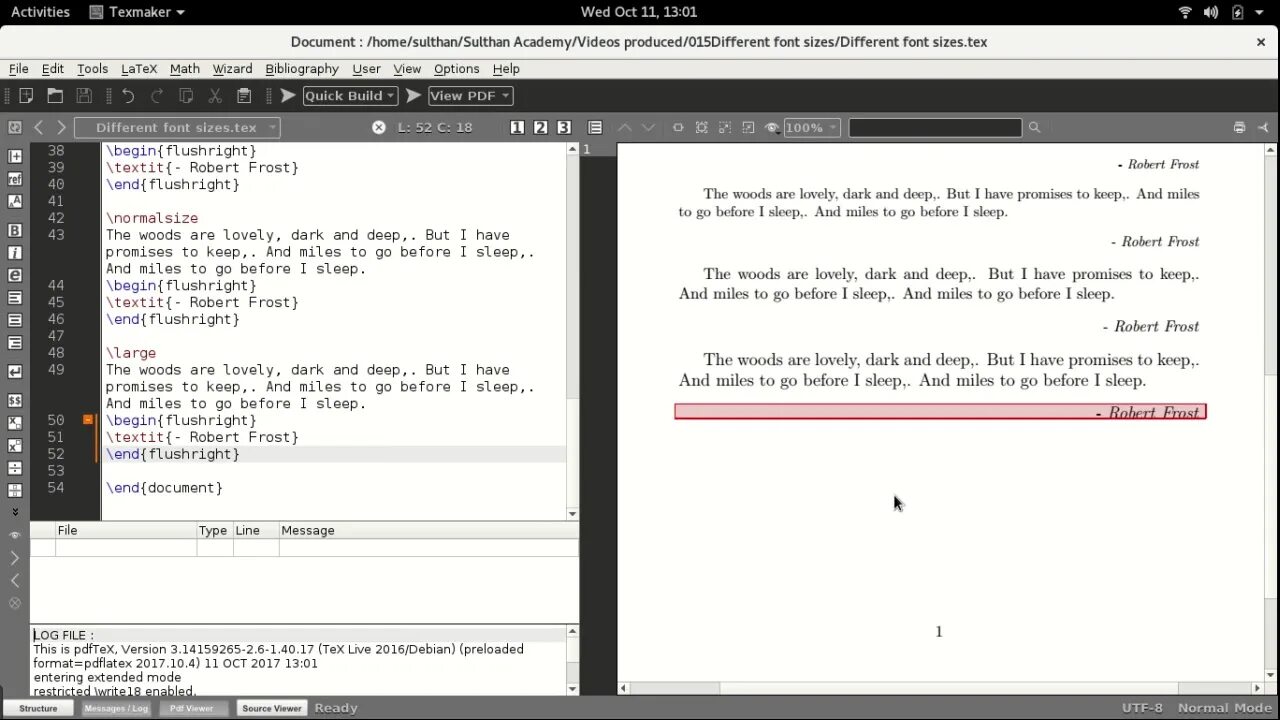The image size is (1280, 720).
Task: Open the clock 'Wed Oct 11, 13:01'
Action: 639,12
